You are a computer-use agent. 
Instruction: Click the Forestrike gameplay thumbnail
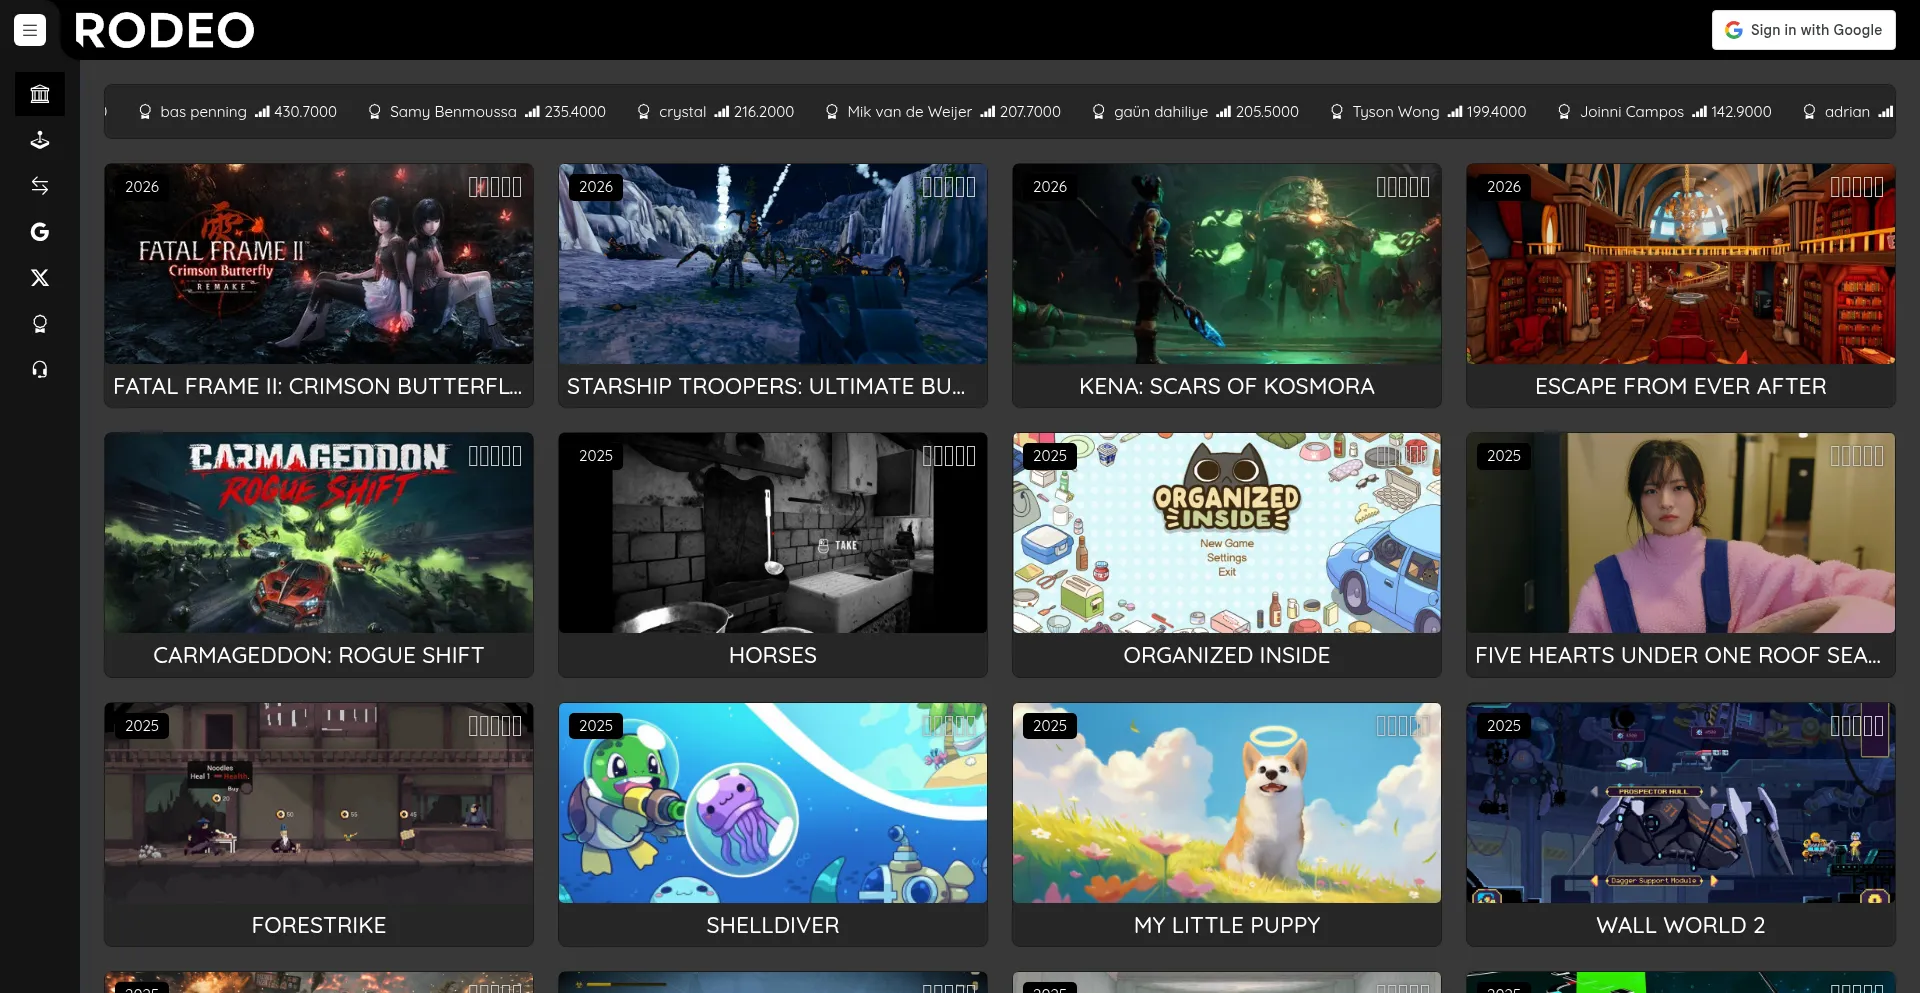319,803
